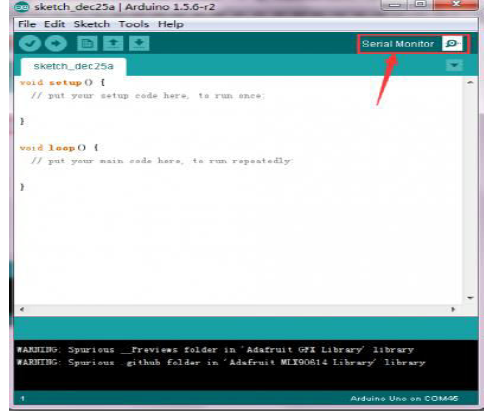Maximize the Arduino window
This screenshot has height=414, width=487.
point(421,5)
